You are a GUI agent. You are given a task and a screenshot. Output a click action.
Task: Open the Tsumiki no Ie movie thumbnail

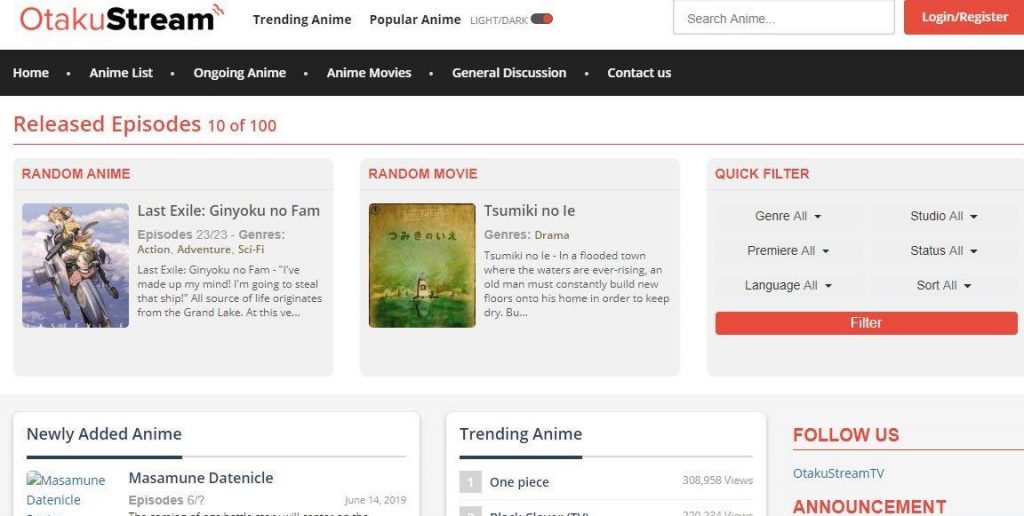pos(422,265)
